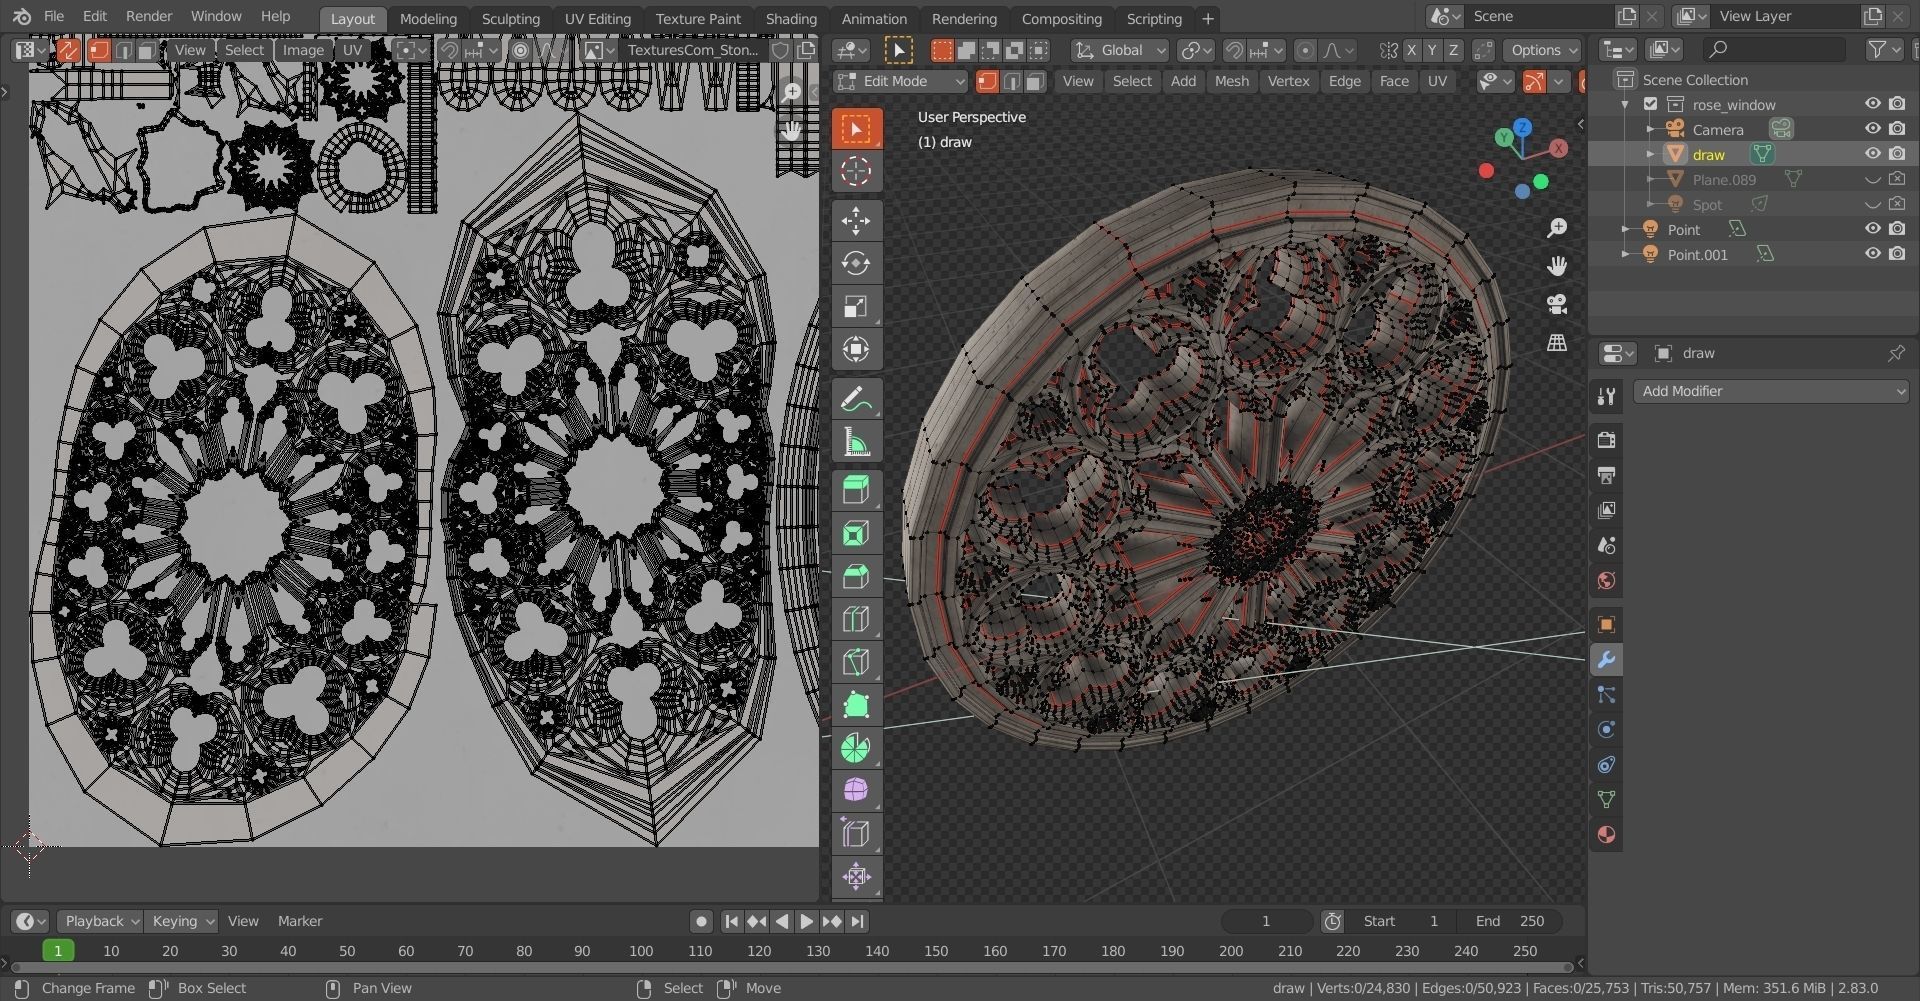The height and width of the screenshot is (1001, 1920).
Task: Hide the rose_window collection in viewport
Action: click(x=1873, y=104)
